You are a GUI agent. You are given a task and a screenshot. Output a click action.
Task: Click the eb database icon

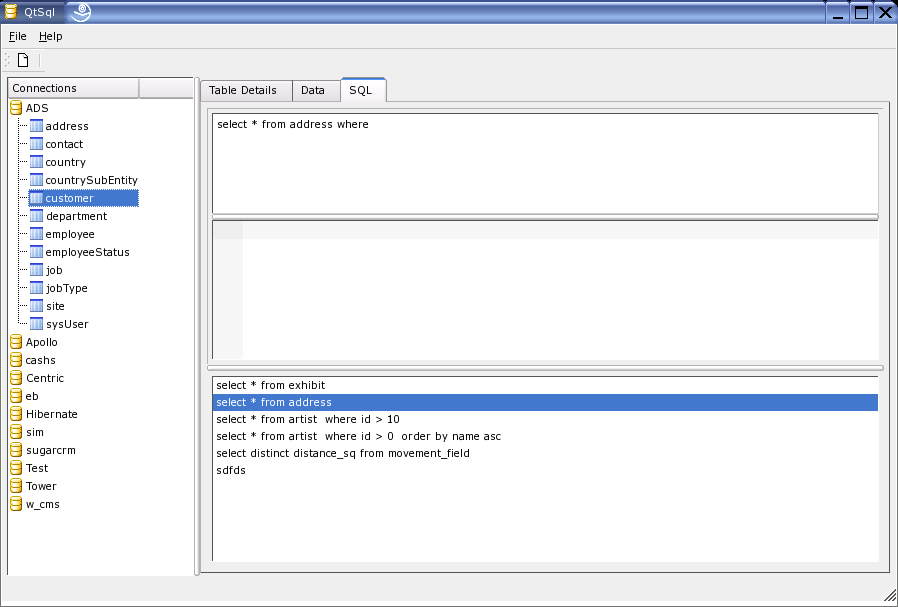(17, 396)
